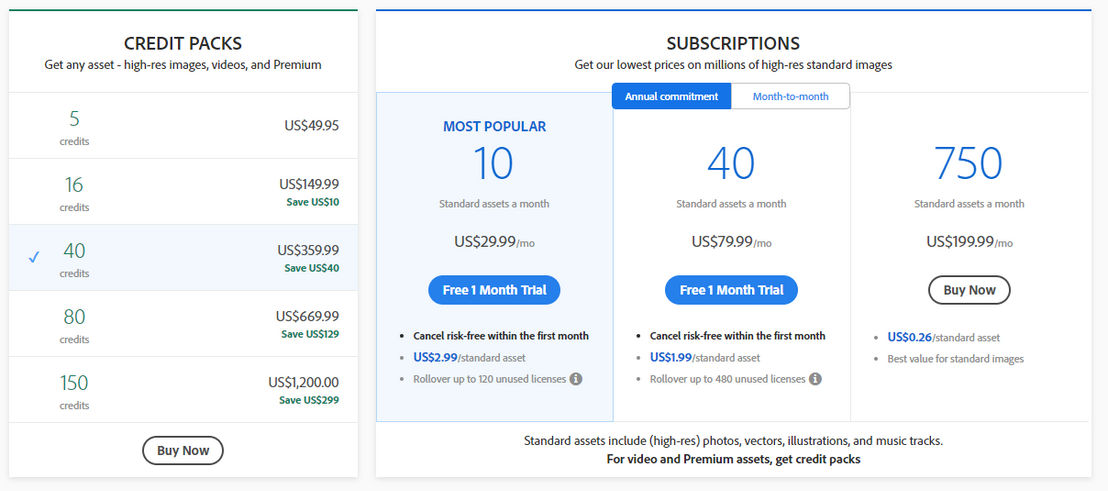Screen dimensions: 1108x491
Task: Open info icon for 120 unused licenses rollover
Action: point(576,379)
